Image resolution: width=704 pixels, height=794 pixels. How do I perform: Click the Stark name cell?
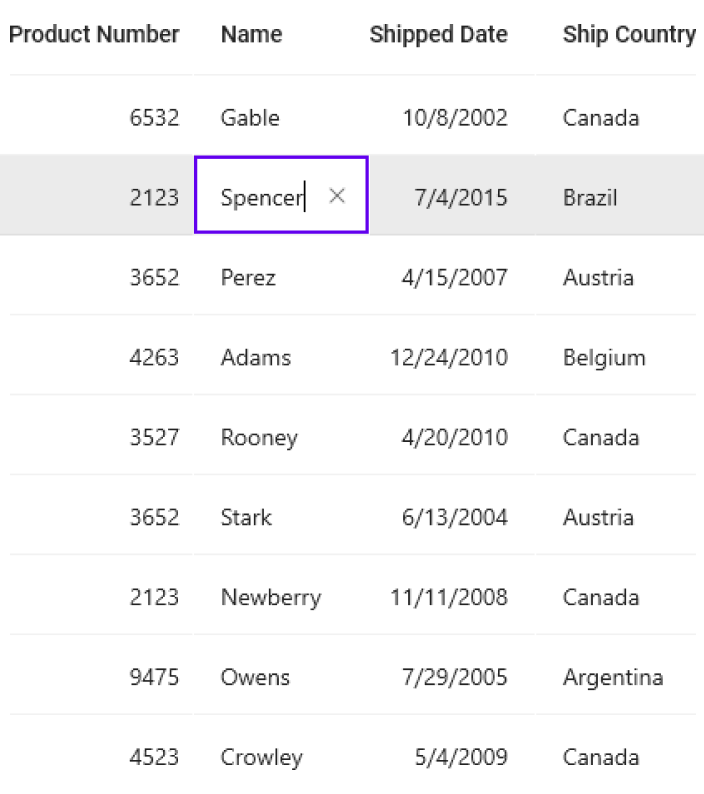246,517
